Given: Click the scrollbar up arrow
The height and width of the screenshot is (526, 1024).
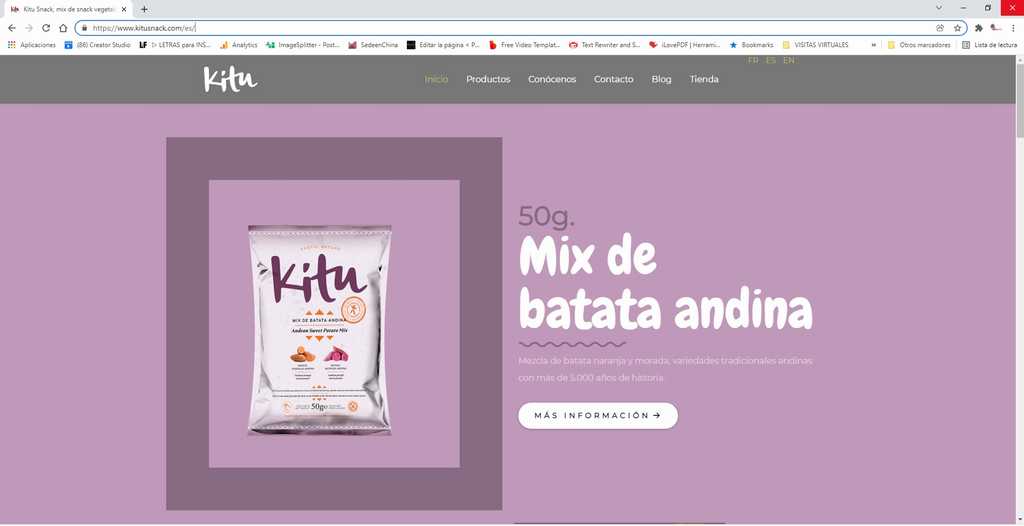Looking at the screenshot, I should (1019, 59).
